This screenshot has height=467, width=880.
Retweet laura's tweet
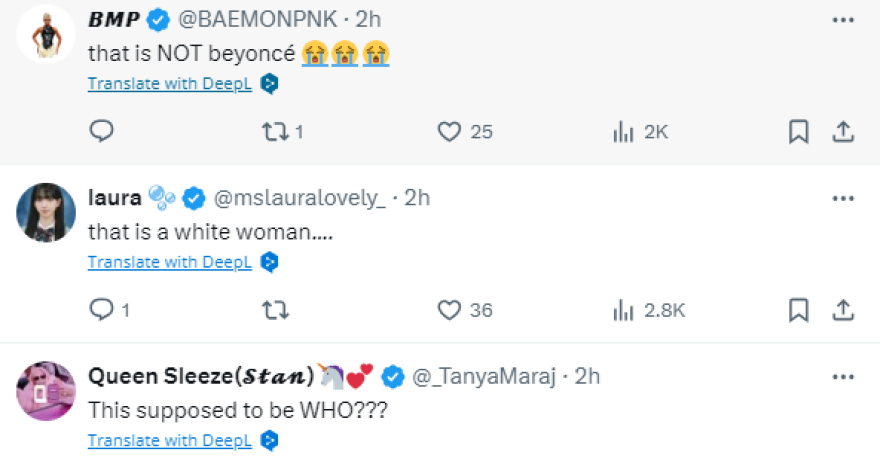point(274,310)
